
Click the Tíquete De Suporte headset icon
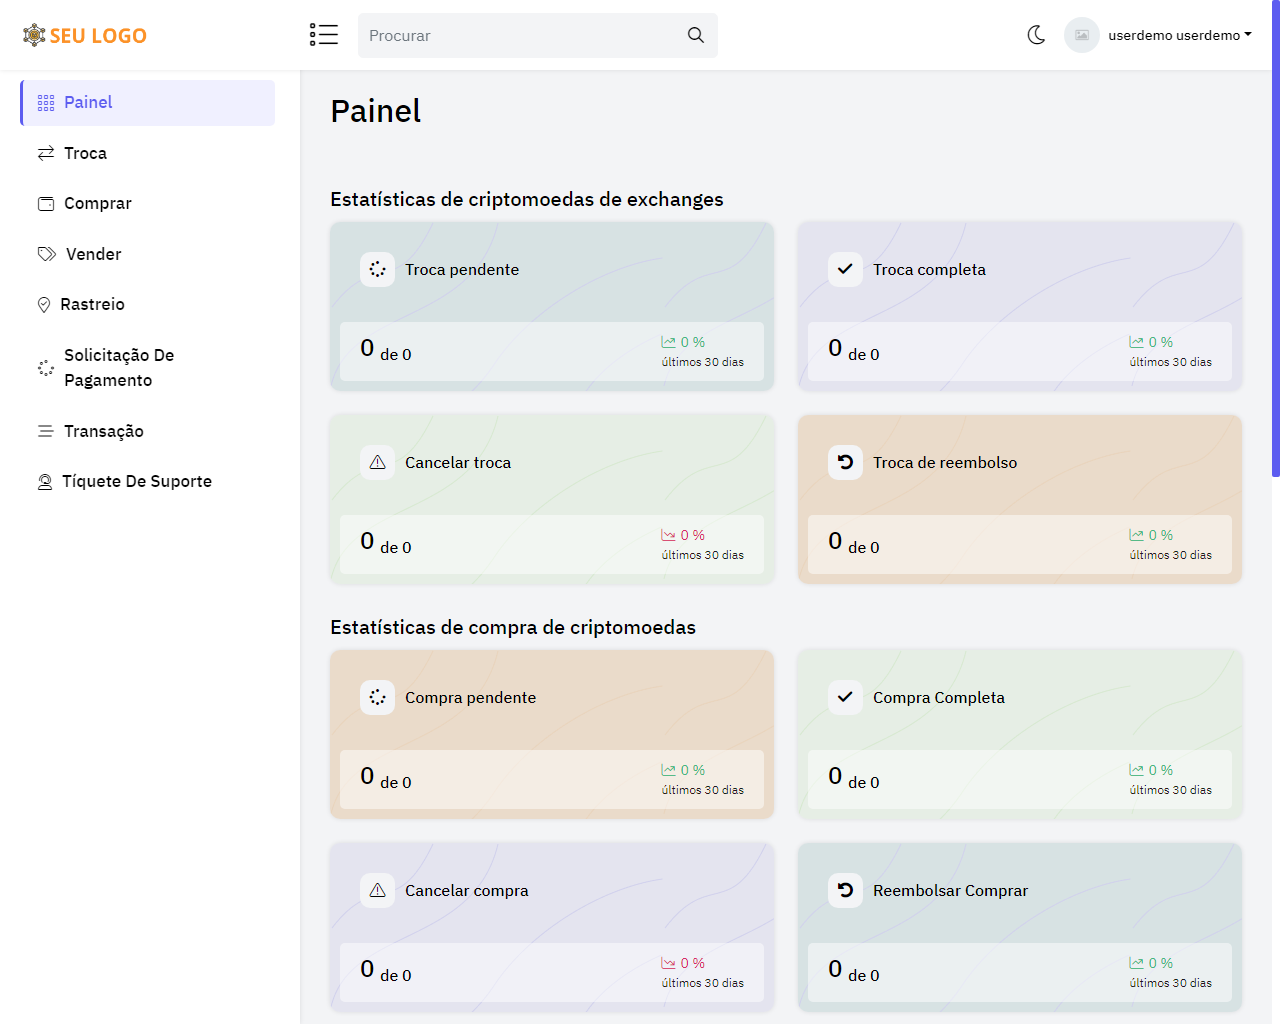pyautogui.click(x=45, y=482)
